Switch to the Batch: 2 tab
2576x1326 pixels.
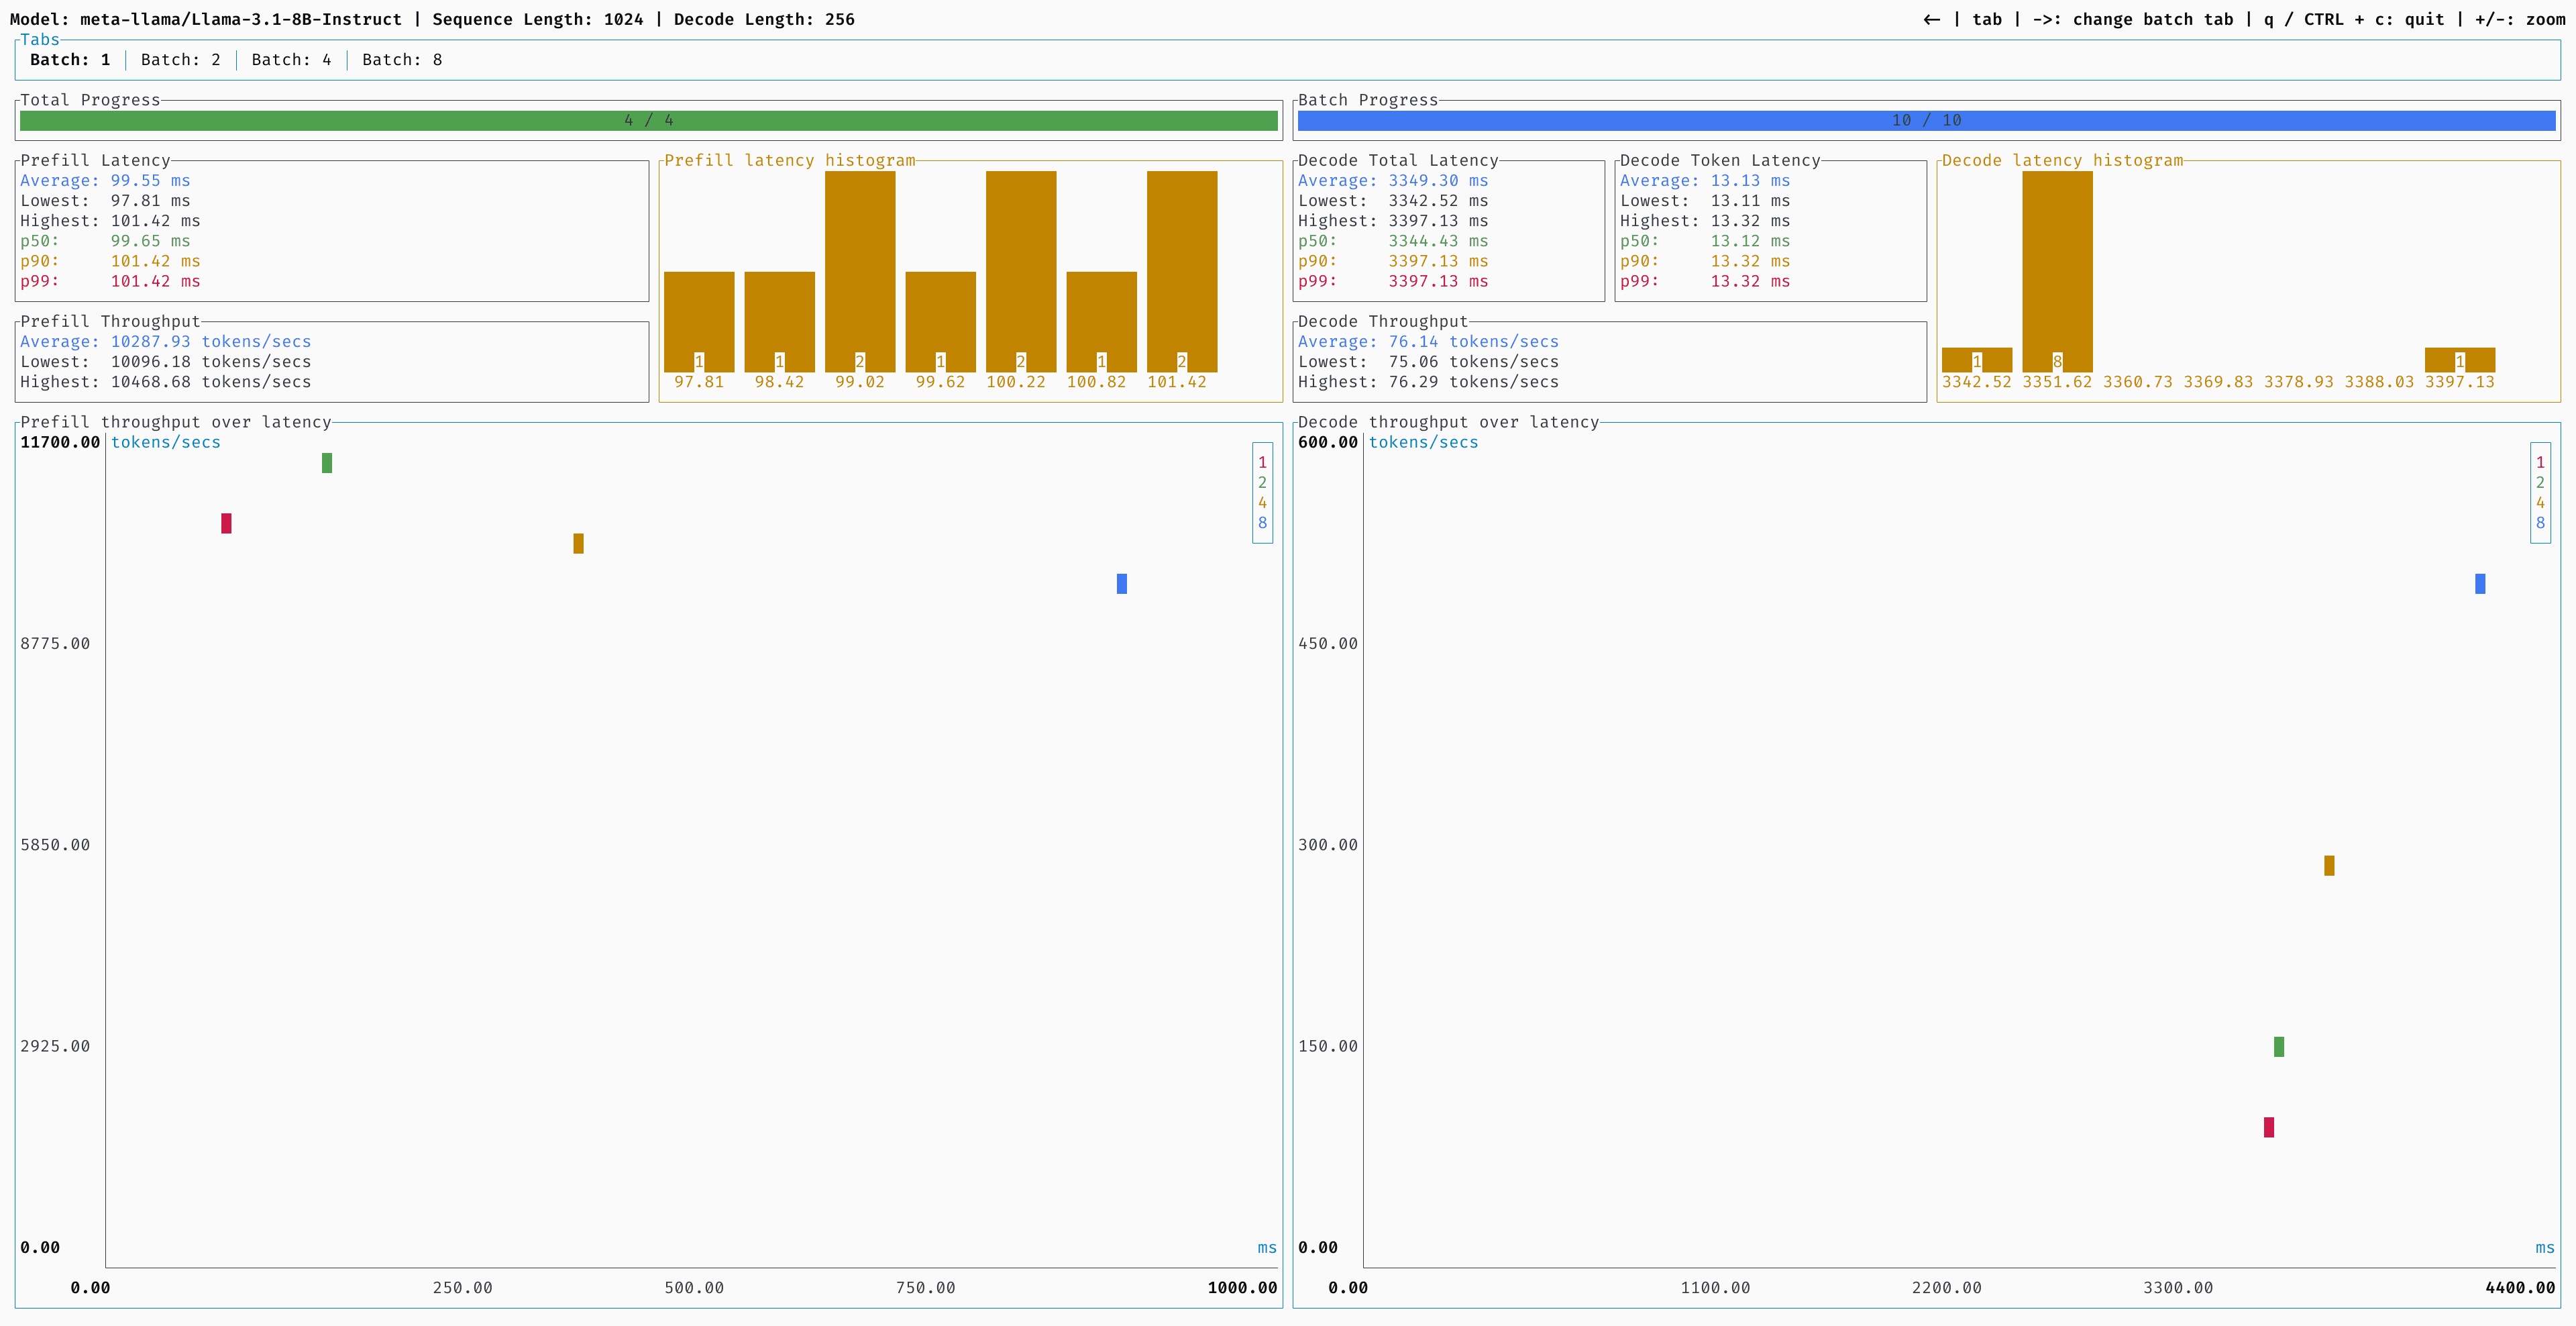coord(181,60)
